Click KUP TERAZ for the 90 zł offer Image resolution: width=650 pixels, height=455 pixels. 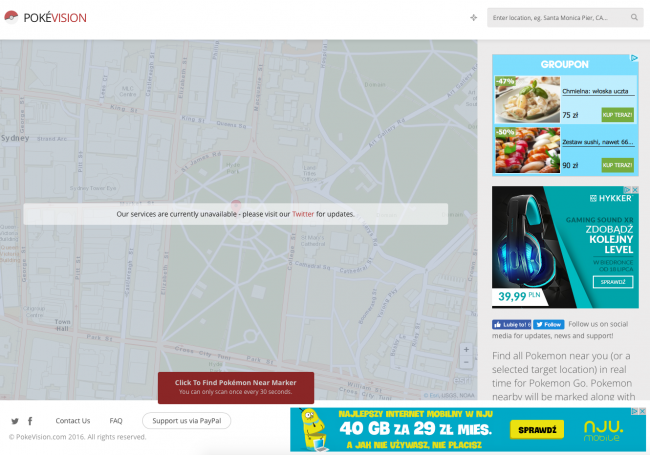coord(617,165)
